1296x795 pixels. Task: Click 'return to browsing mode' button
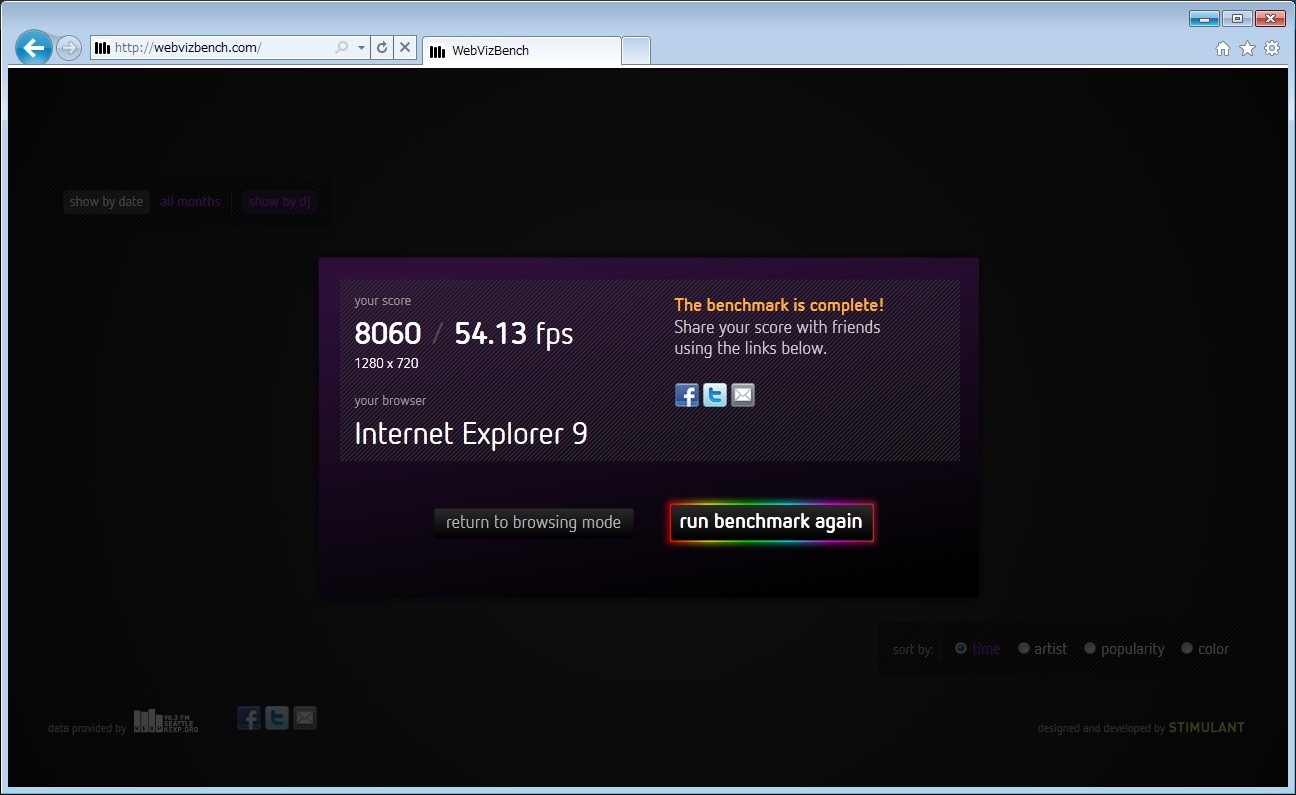[x=534, y=522]
